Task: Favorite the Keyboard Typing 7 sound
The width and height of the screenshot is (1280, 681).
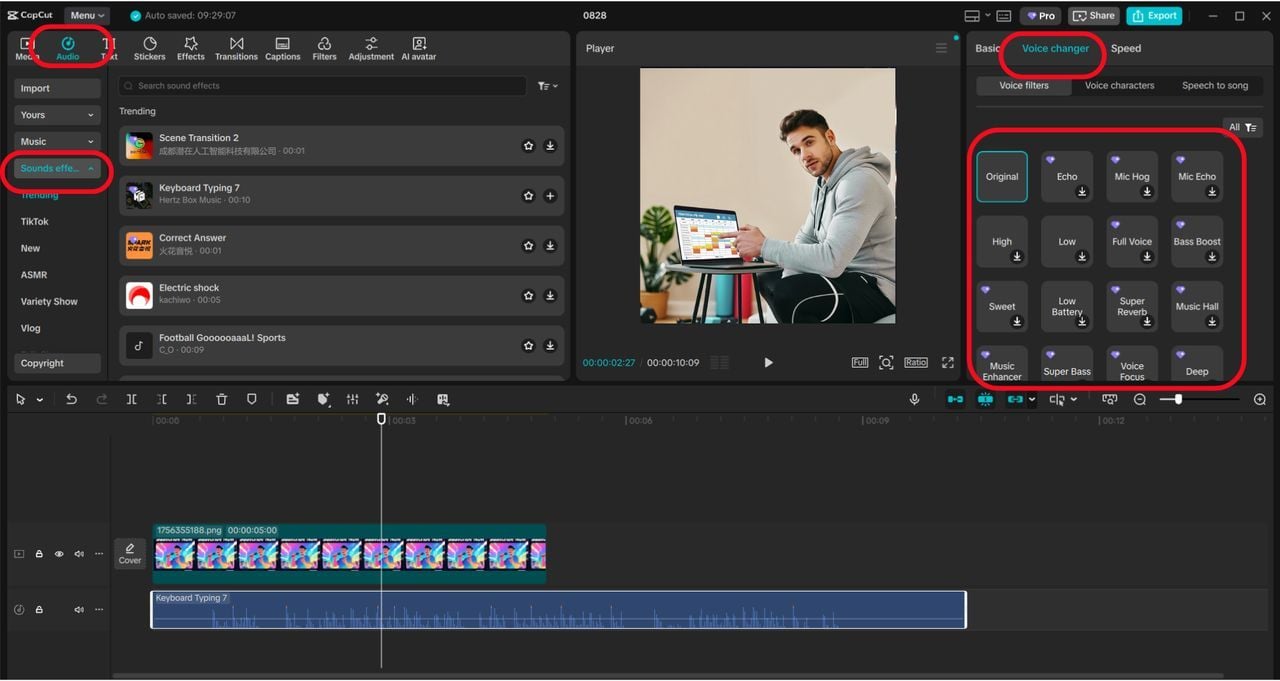Action: coord(528,196)
